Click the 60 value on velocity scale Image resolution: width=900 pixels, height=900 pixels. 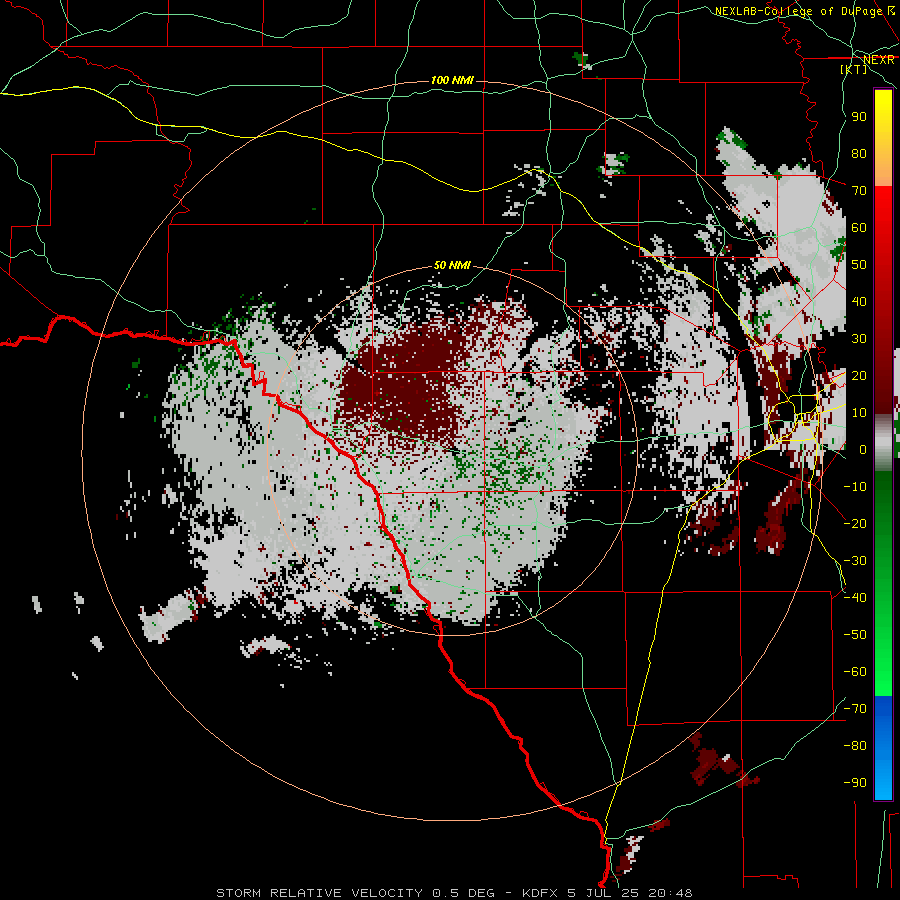859,228
